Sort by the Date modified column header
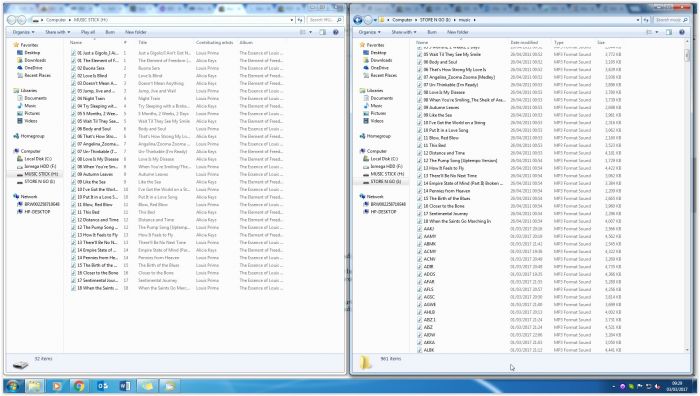 [x=525, y=42]
